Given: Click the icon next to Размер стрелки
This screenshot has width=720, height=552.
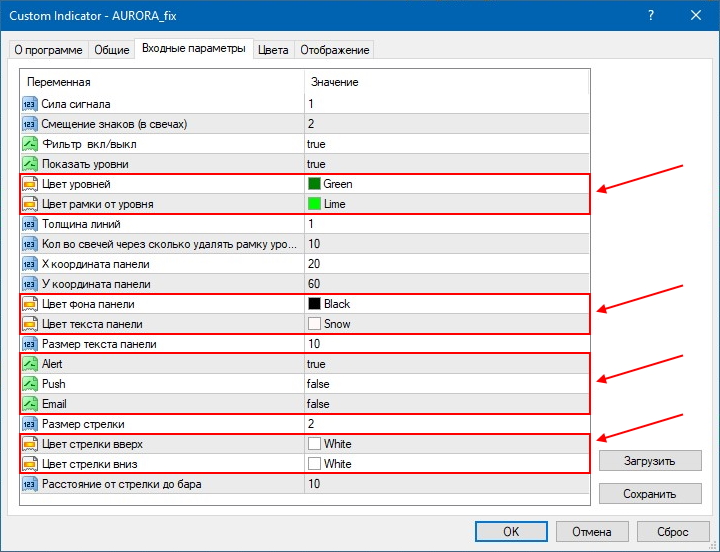Looking at the screenshot, I should click(30, 424).
